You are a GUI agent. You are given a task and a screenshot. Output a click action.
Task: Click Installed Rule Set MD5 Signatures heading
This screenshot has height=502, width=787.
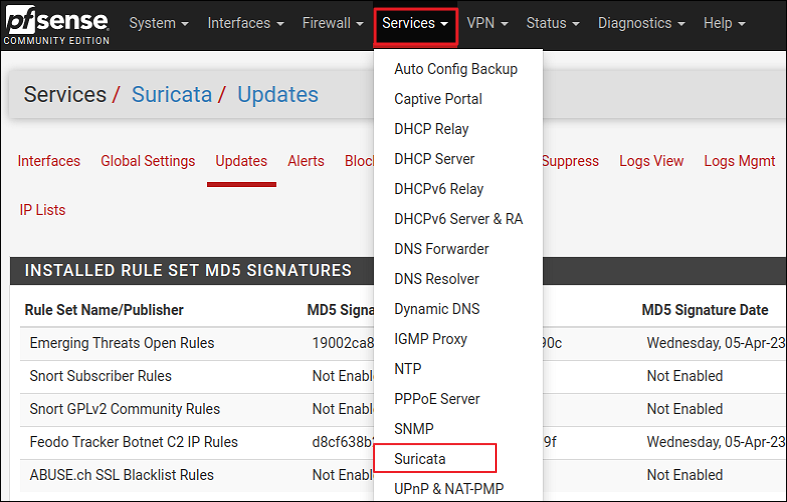(x=188, y=271)
